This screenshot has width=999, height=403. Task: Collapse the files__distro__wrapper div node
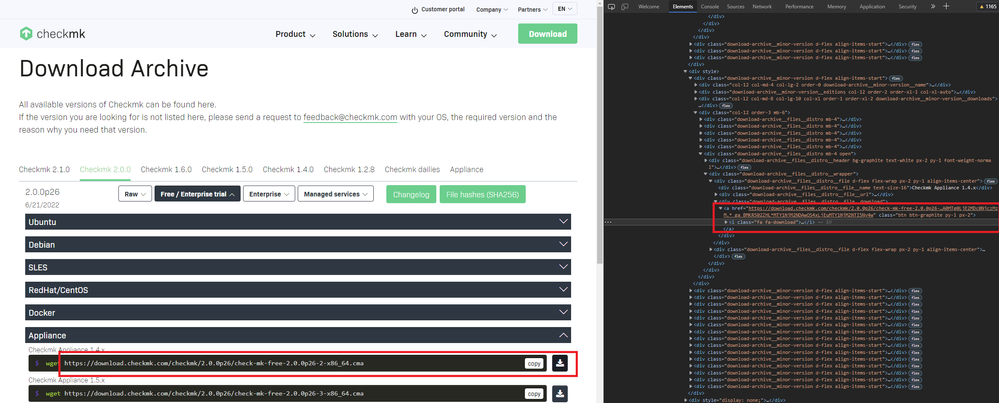pyautogui.click(x=706, y=174)
